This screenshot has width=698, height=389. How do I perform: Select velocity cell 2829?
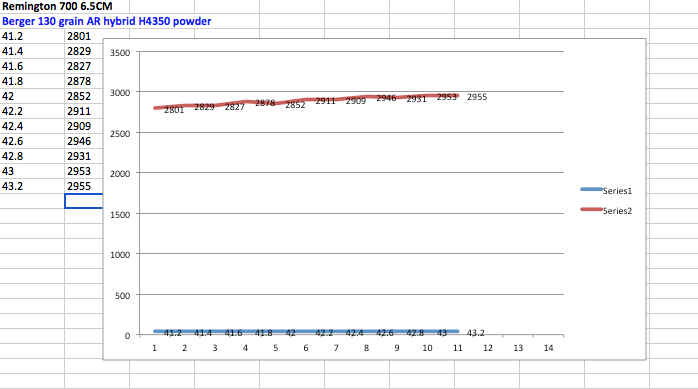tap(84, 51)
